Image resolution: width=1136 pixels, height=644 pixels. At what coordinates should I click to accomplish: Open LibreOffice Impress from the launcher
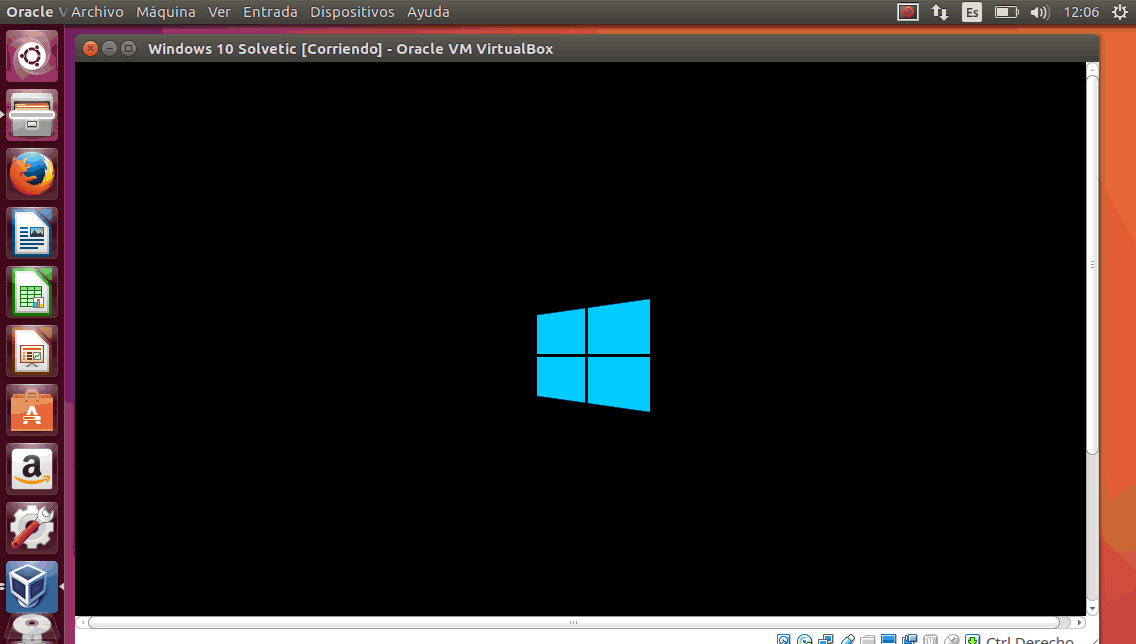point(32,351)
